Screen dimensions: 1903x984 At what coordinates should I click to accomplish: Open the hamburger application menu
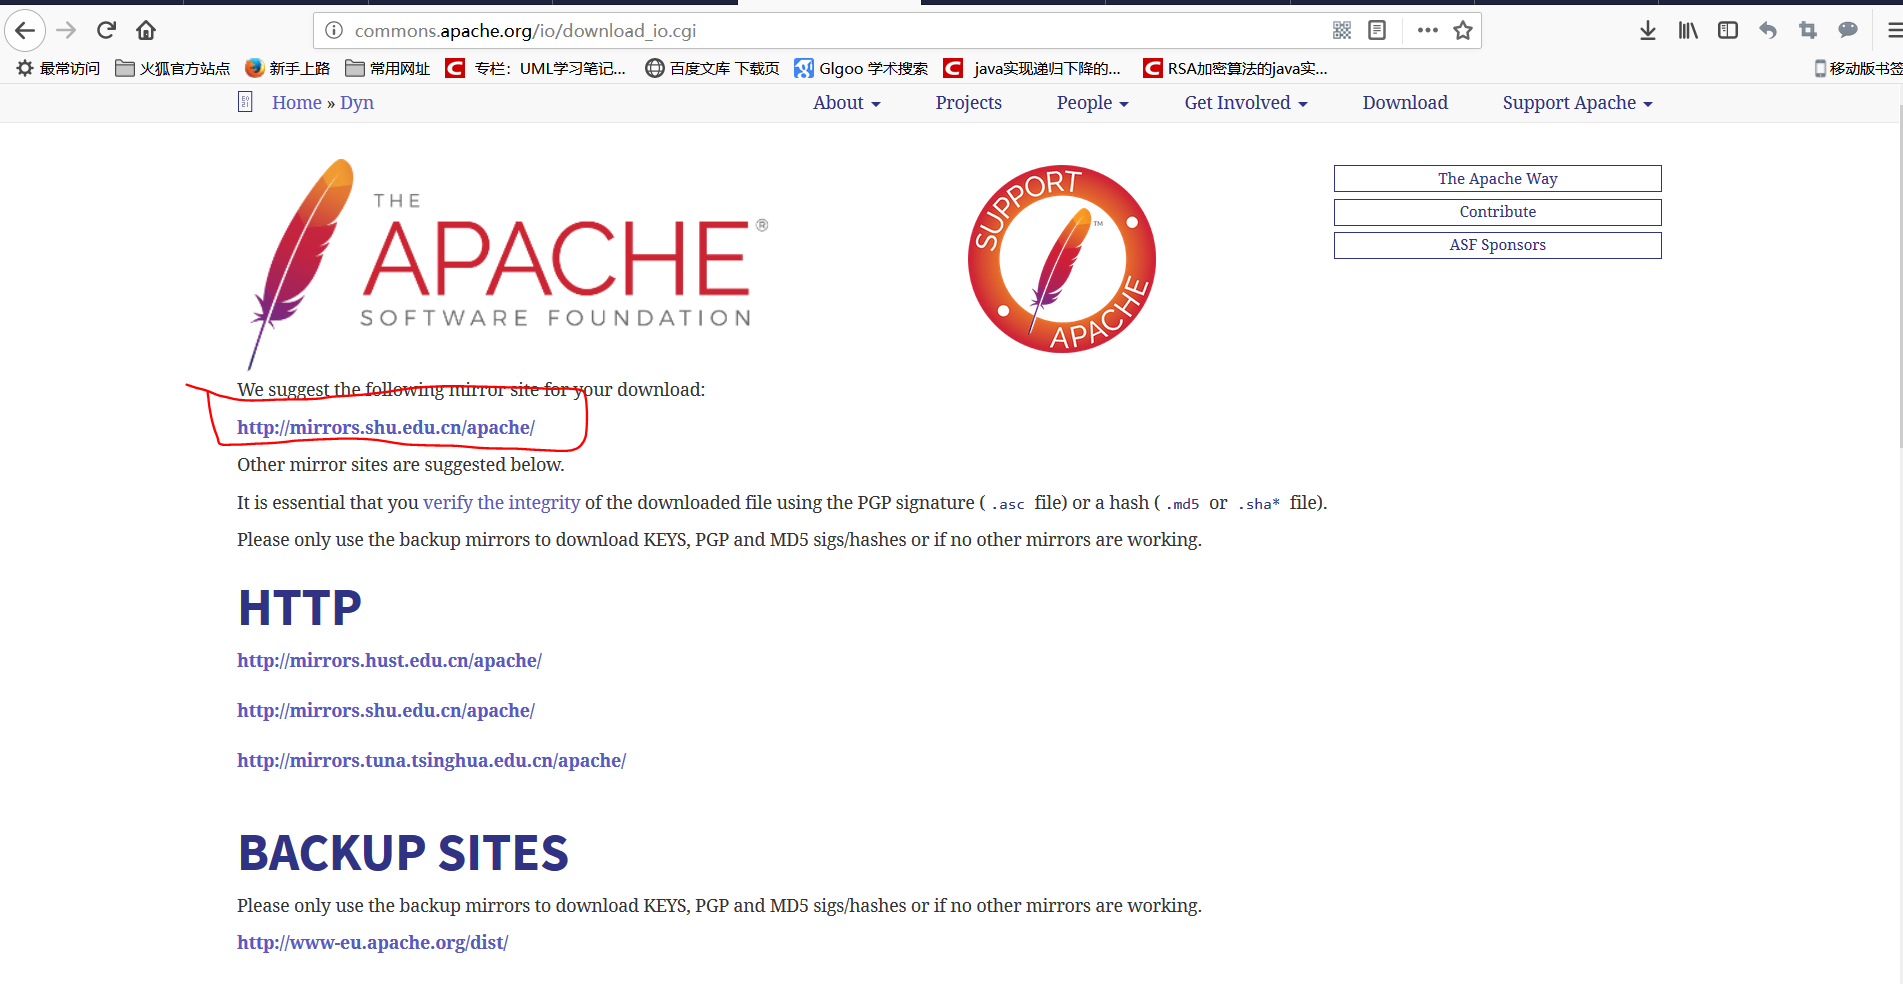1893,30
